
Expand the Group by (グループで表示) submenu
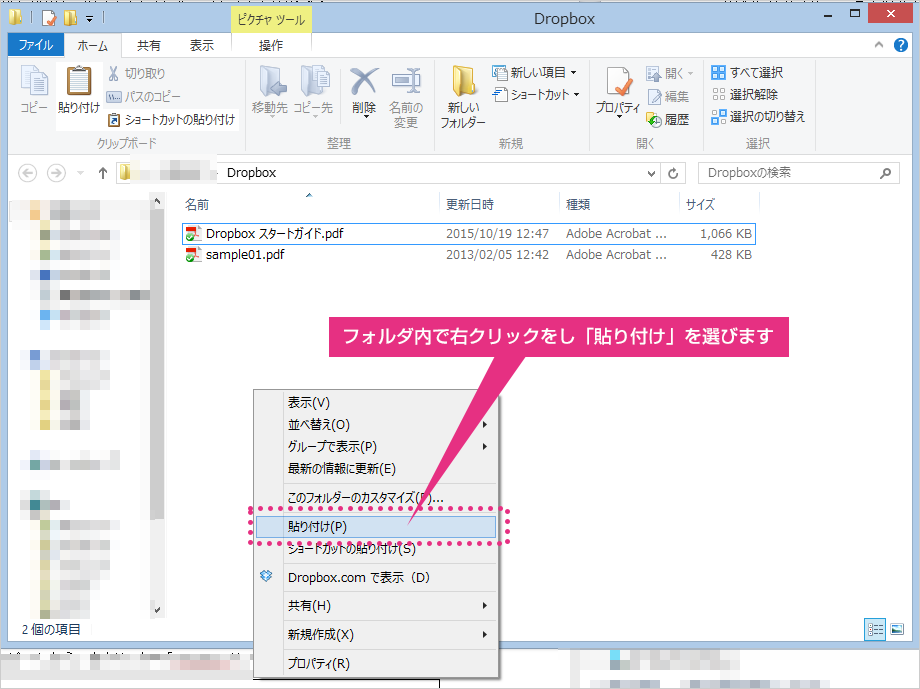(x=485, y=447)
